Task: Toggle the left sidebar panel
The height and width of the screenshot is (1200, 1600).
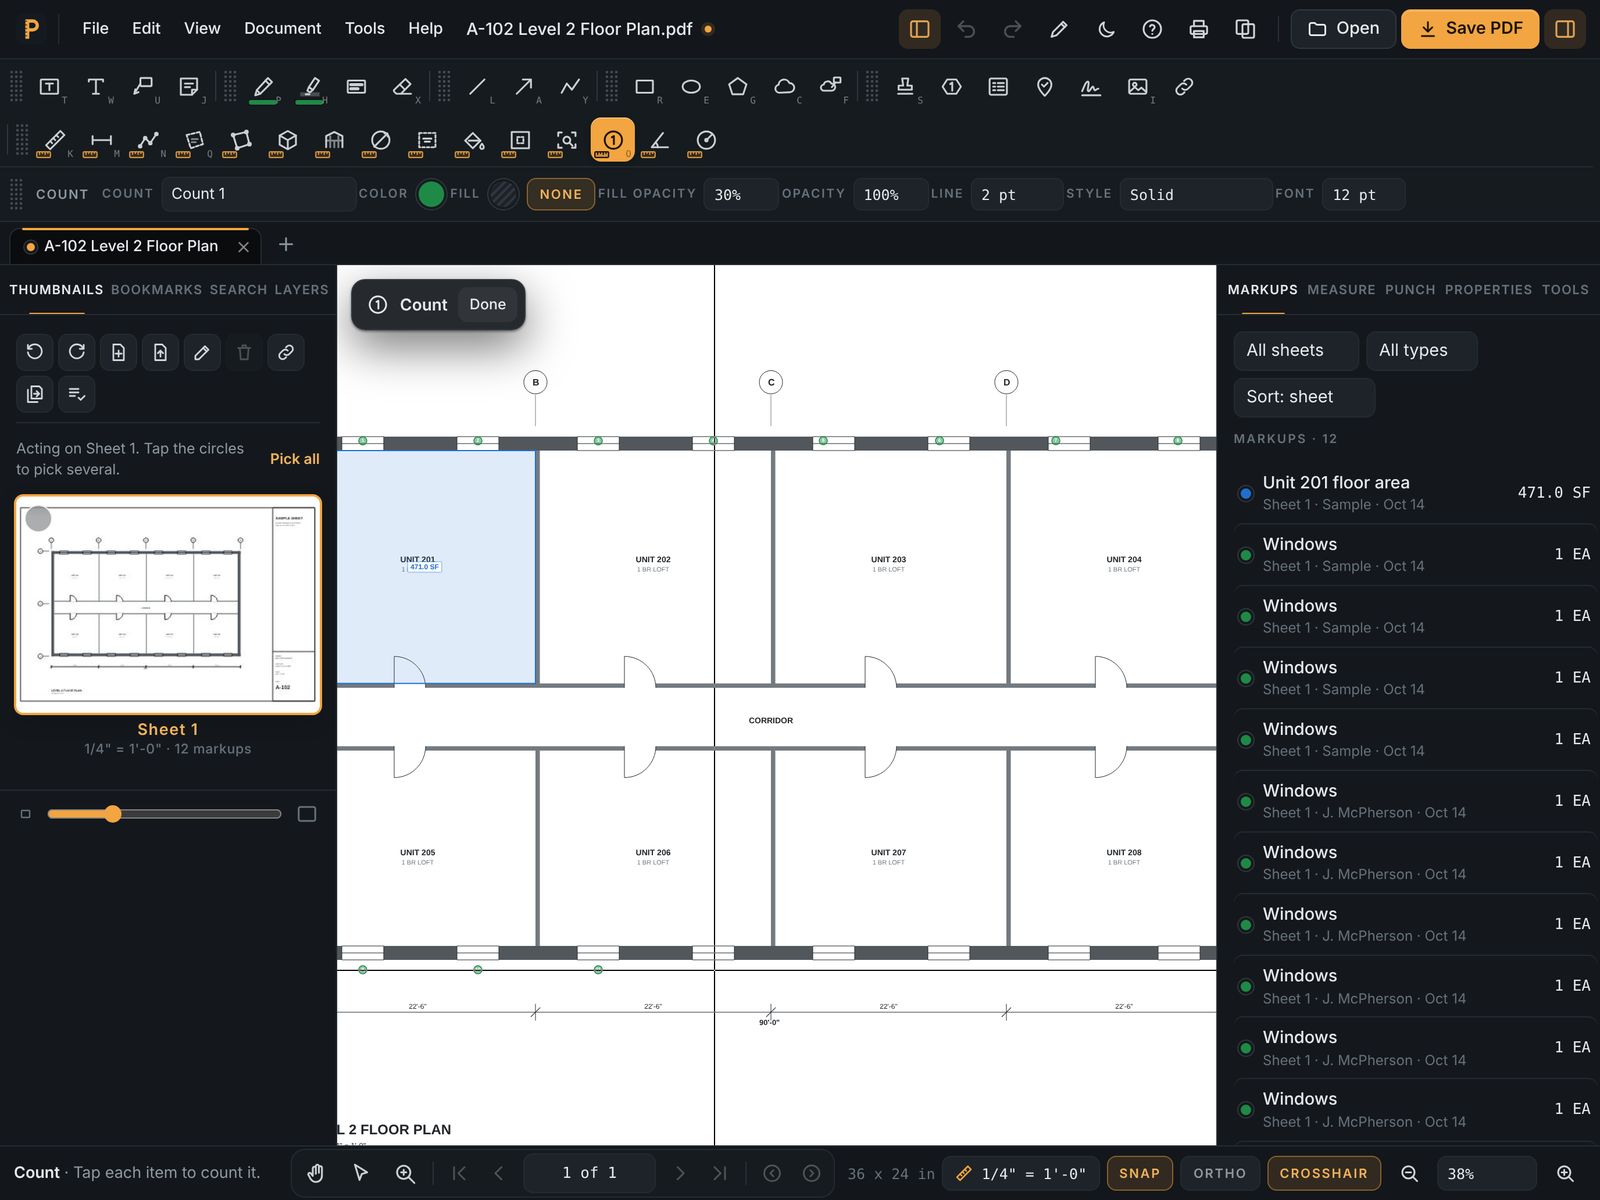Action: pos(919,29)
